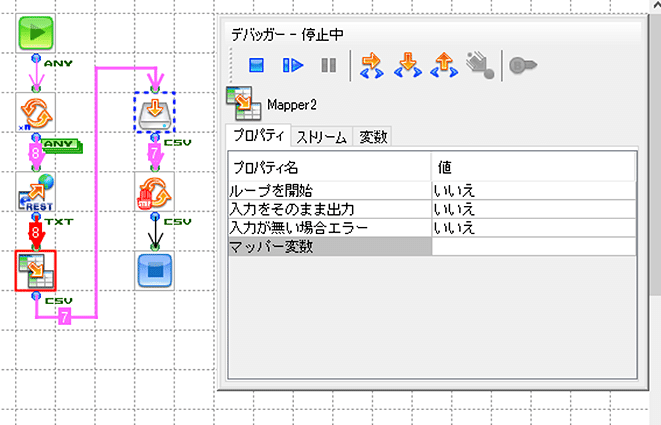Open value dropdown for ループを開始
661x425 pixels.
coord(532,189)
